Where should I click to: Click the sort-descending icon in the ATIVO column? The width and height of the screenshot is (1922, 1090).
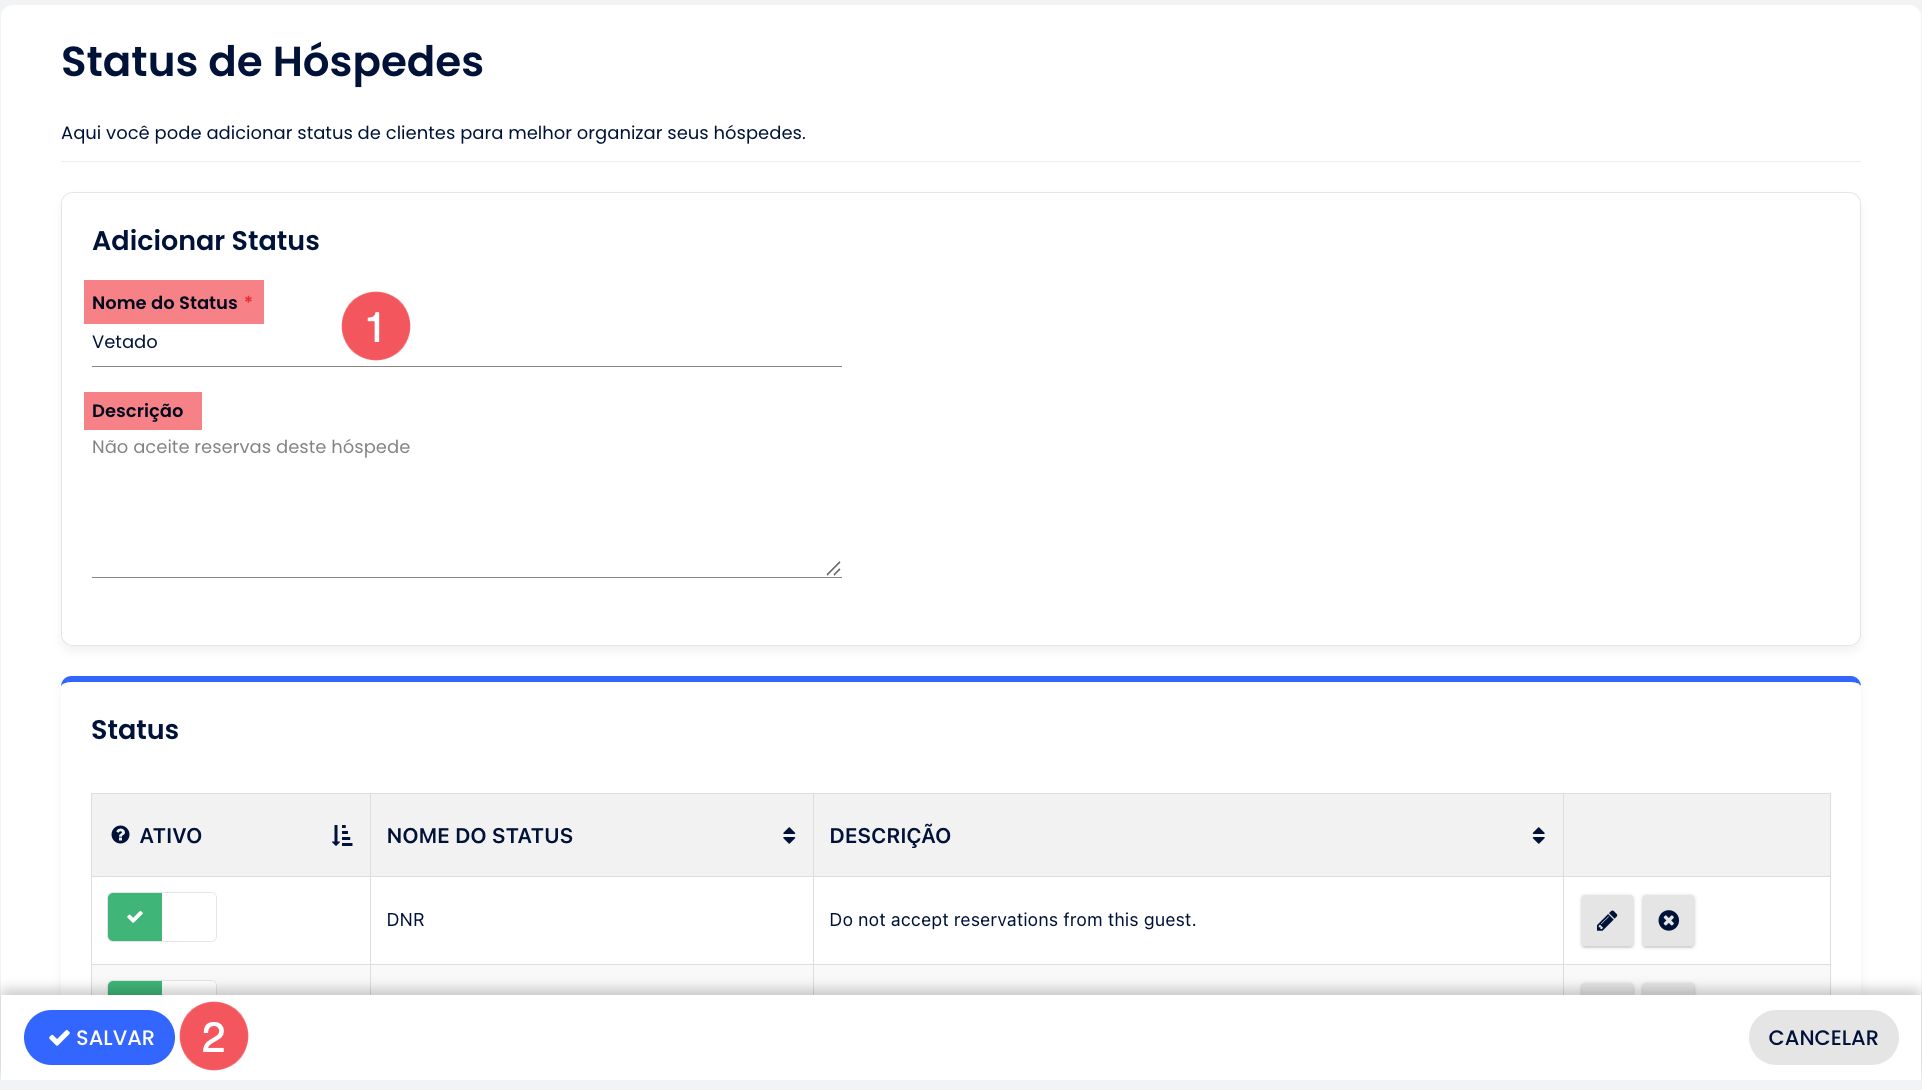[342, 836]
